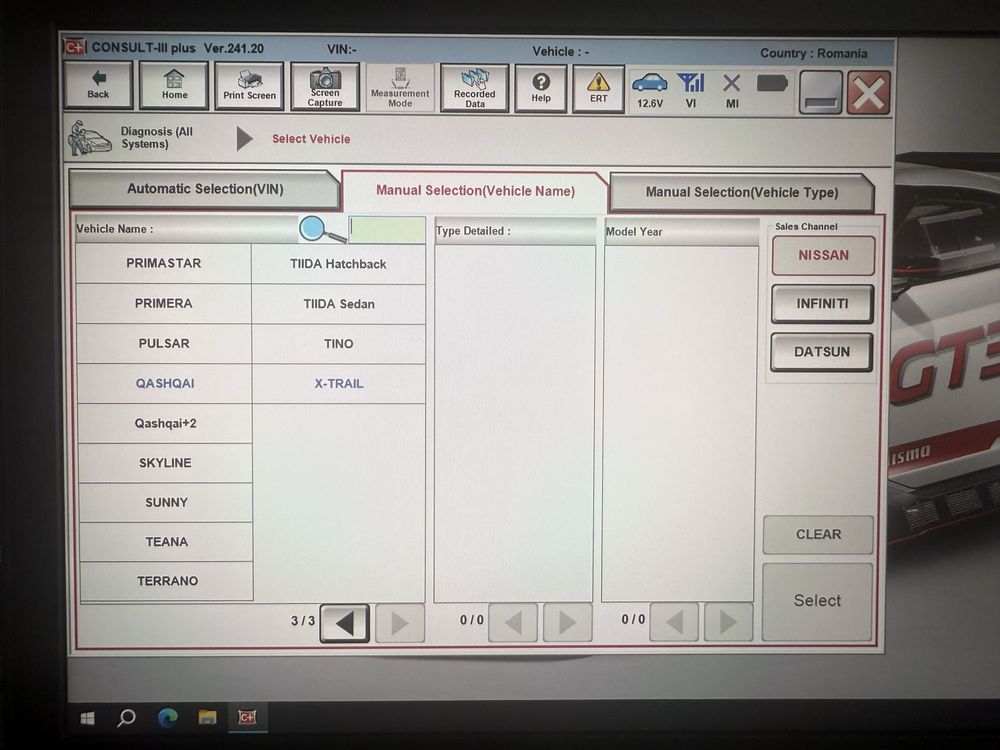Viewport: 1000px width, 750px height.
Task: Open the Home screen
Action: tap(174, 85)
